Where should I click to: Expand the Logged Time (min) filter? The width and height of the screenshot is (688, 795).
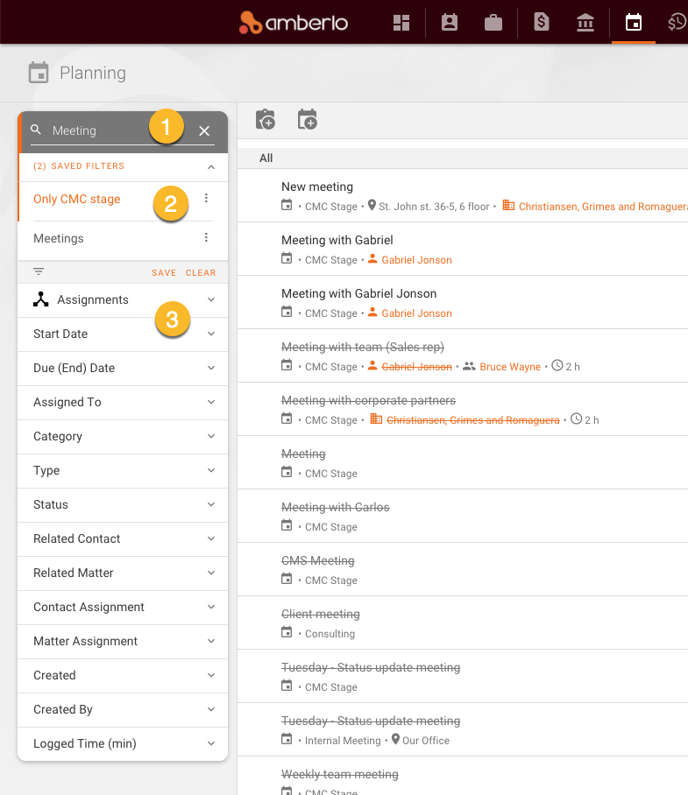[x=211, y=743]
